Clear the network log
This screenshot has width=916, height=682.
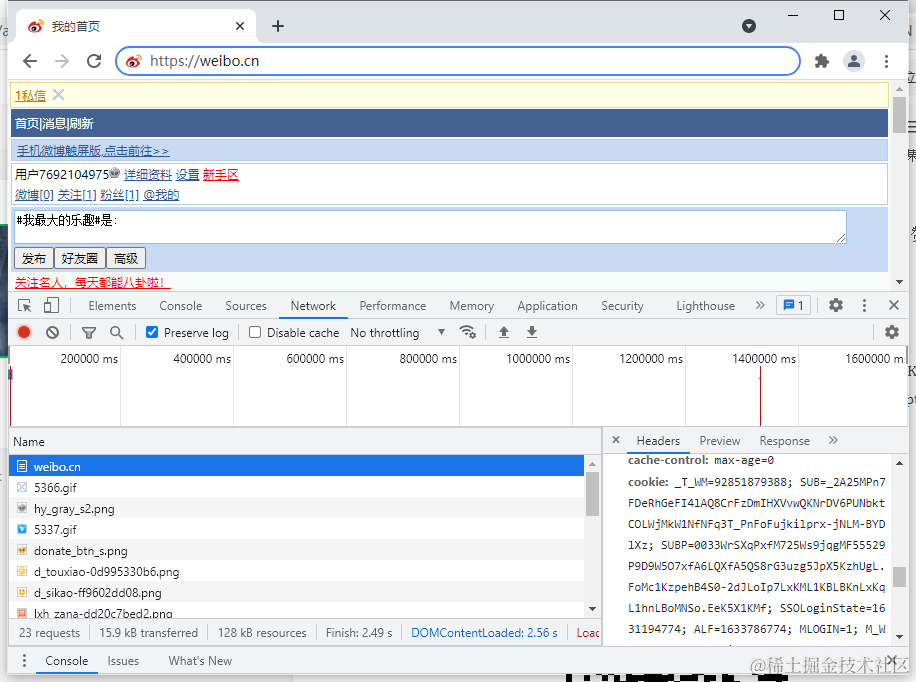(x=53, y=333)
